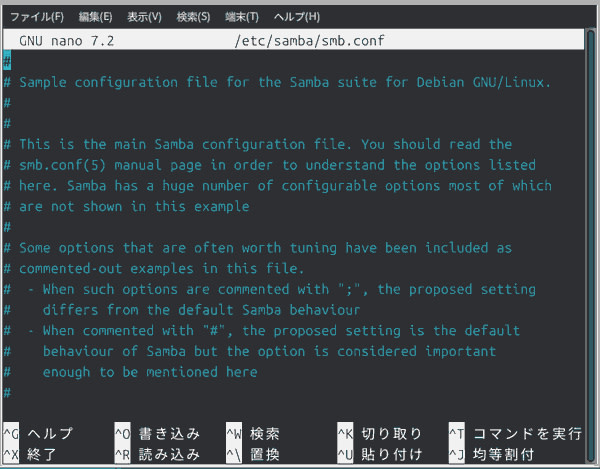Image resolution: width=600 pixels, height=469 pixels.
Task: Open the ファイル(F) menu
Action: 37,17
